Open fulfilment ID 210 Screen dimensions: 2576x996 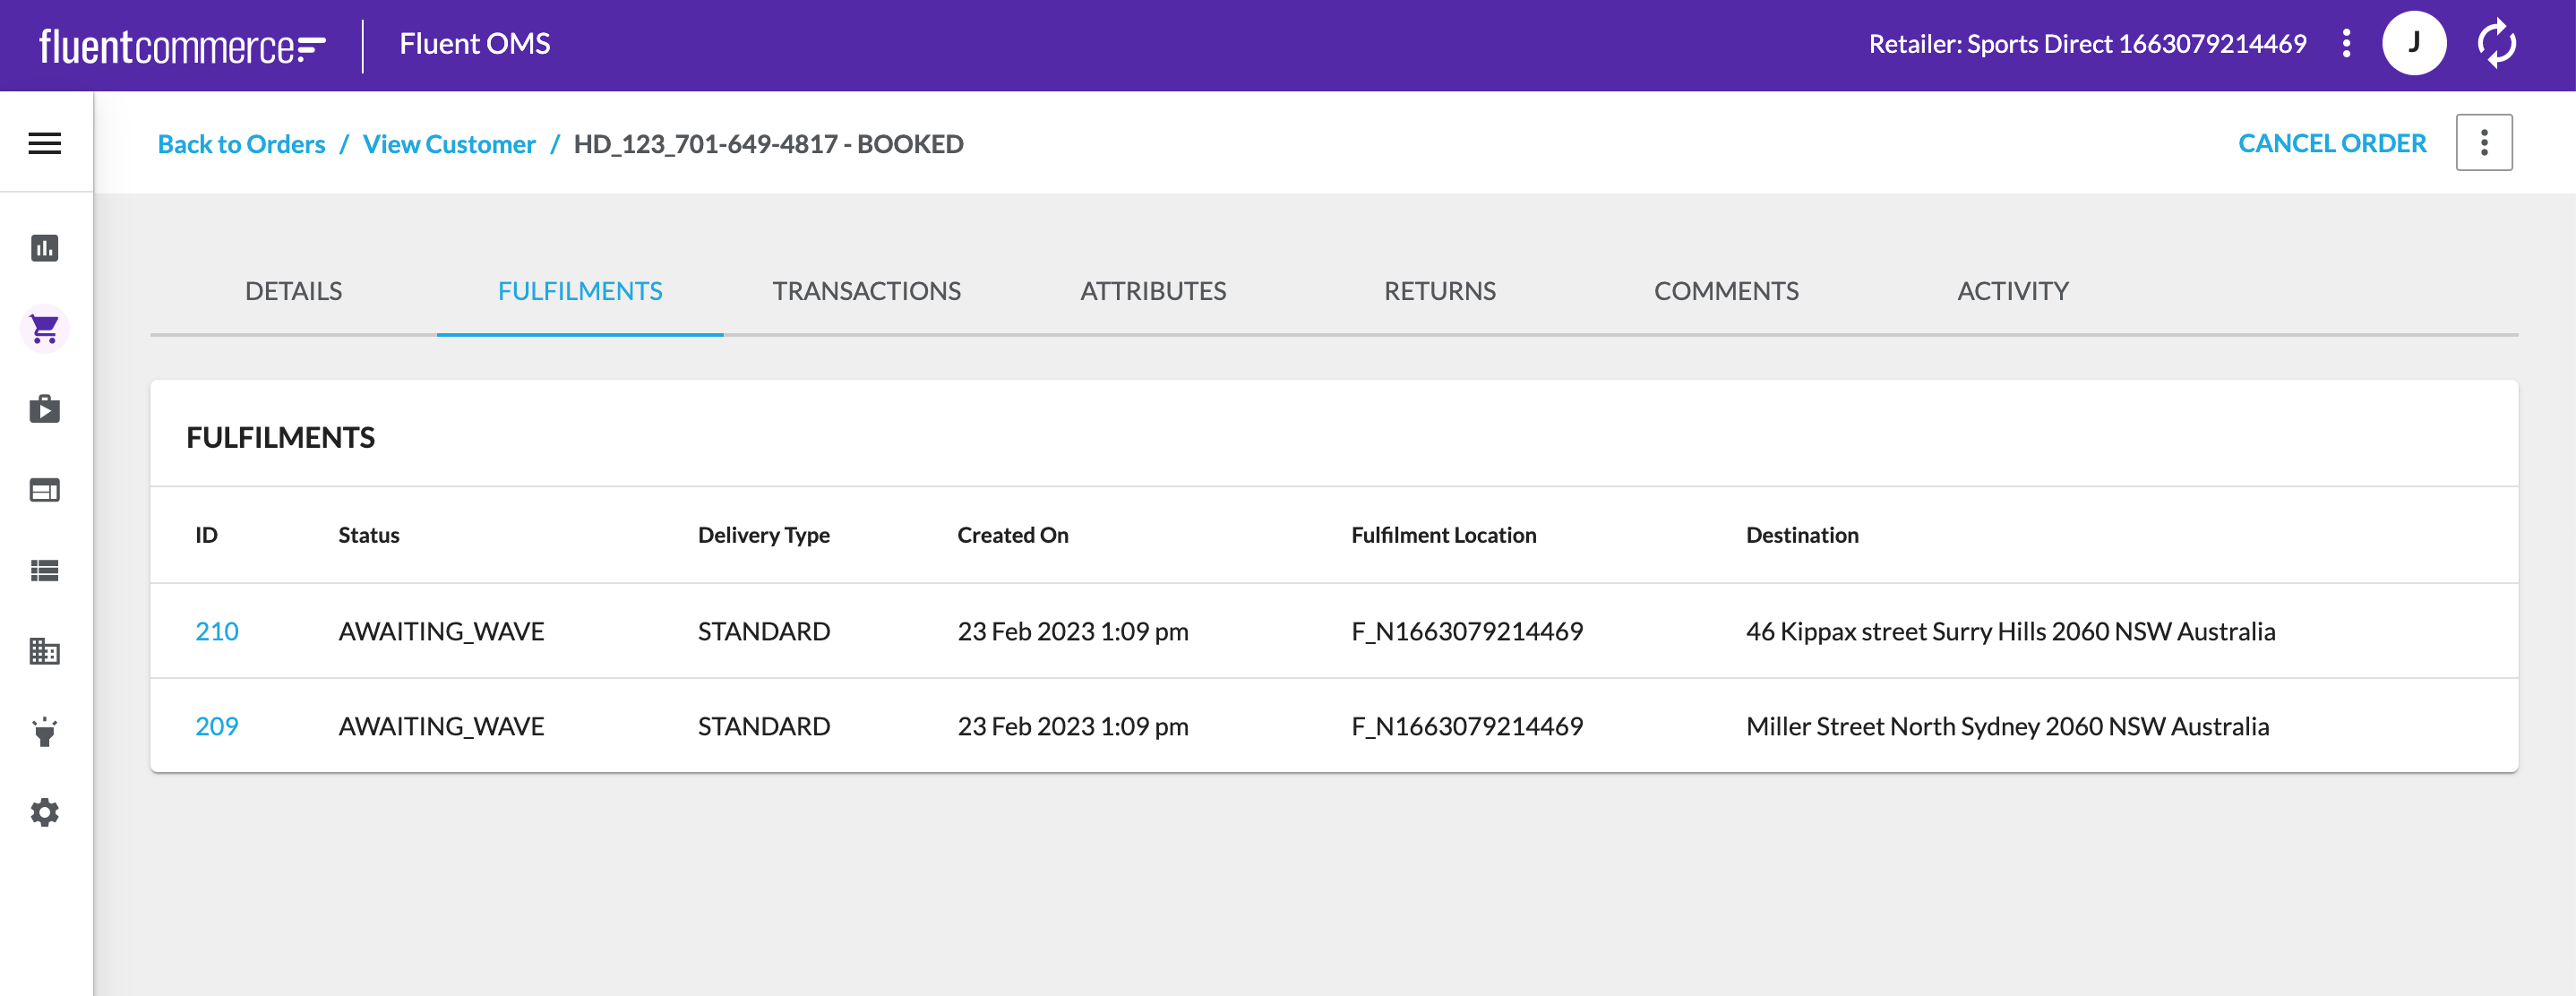[x=216, y=631]
